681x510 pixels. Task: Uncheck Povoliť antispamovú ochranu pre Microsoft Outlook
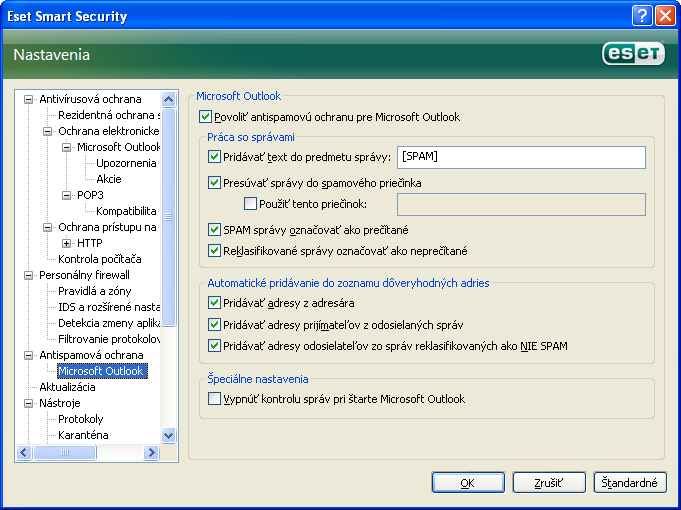pos(205,117)
